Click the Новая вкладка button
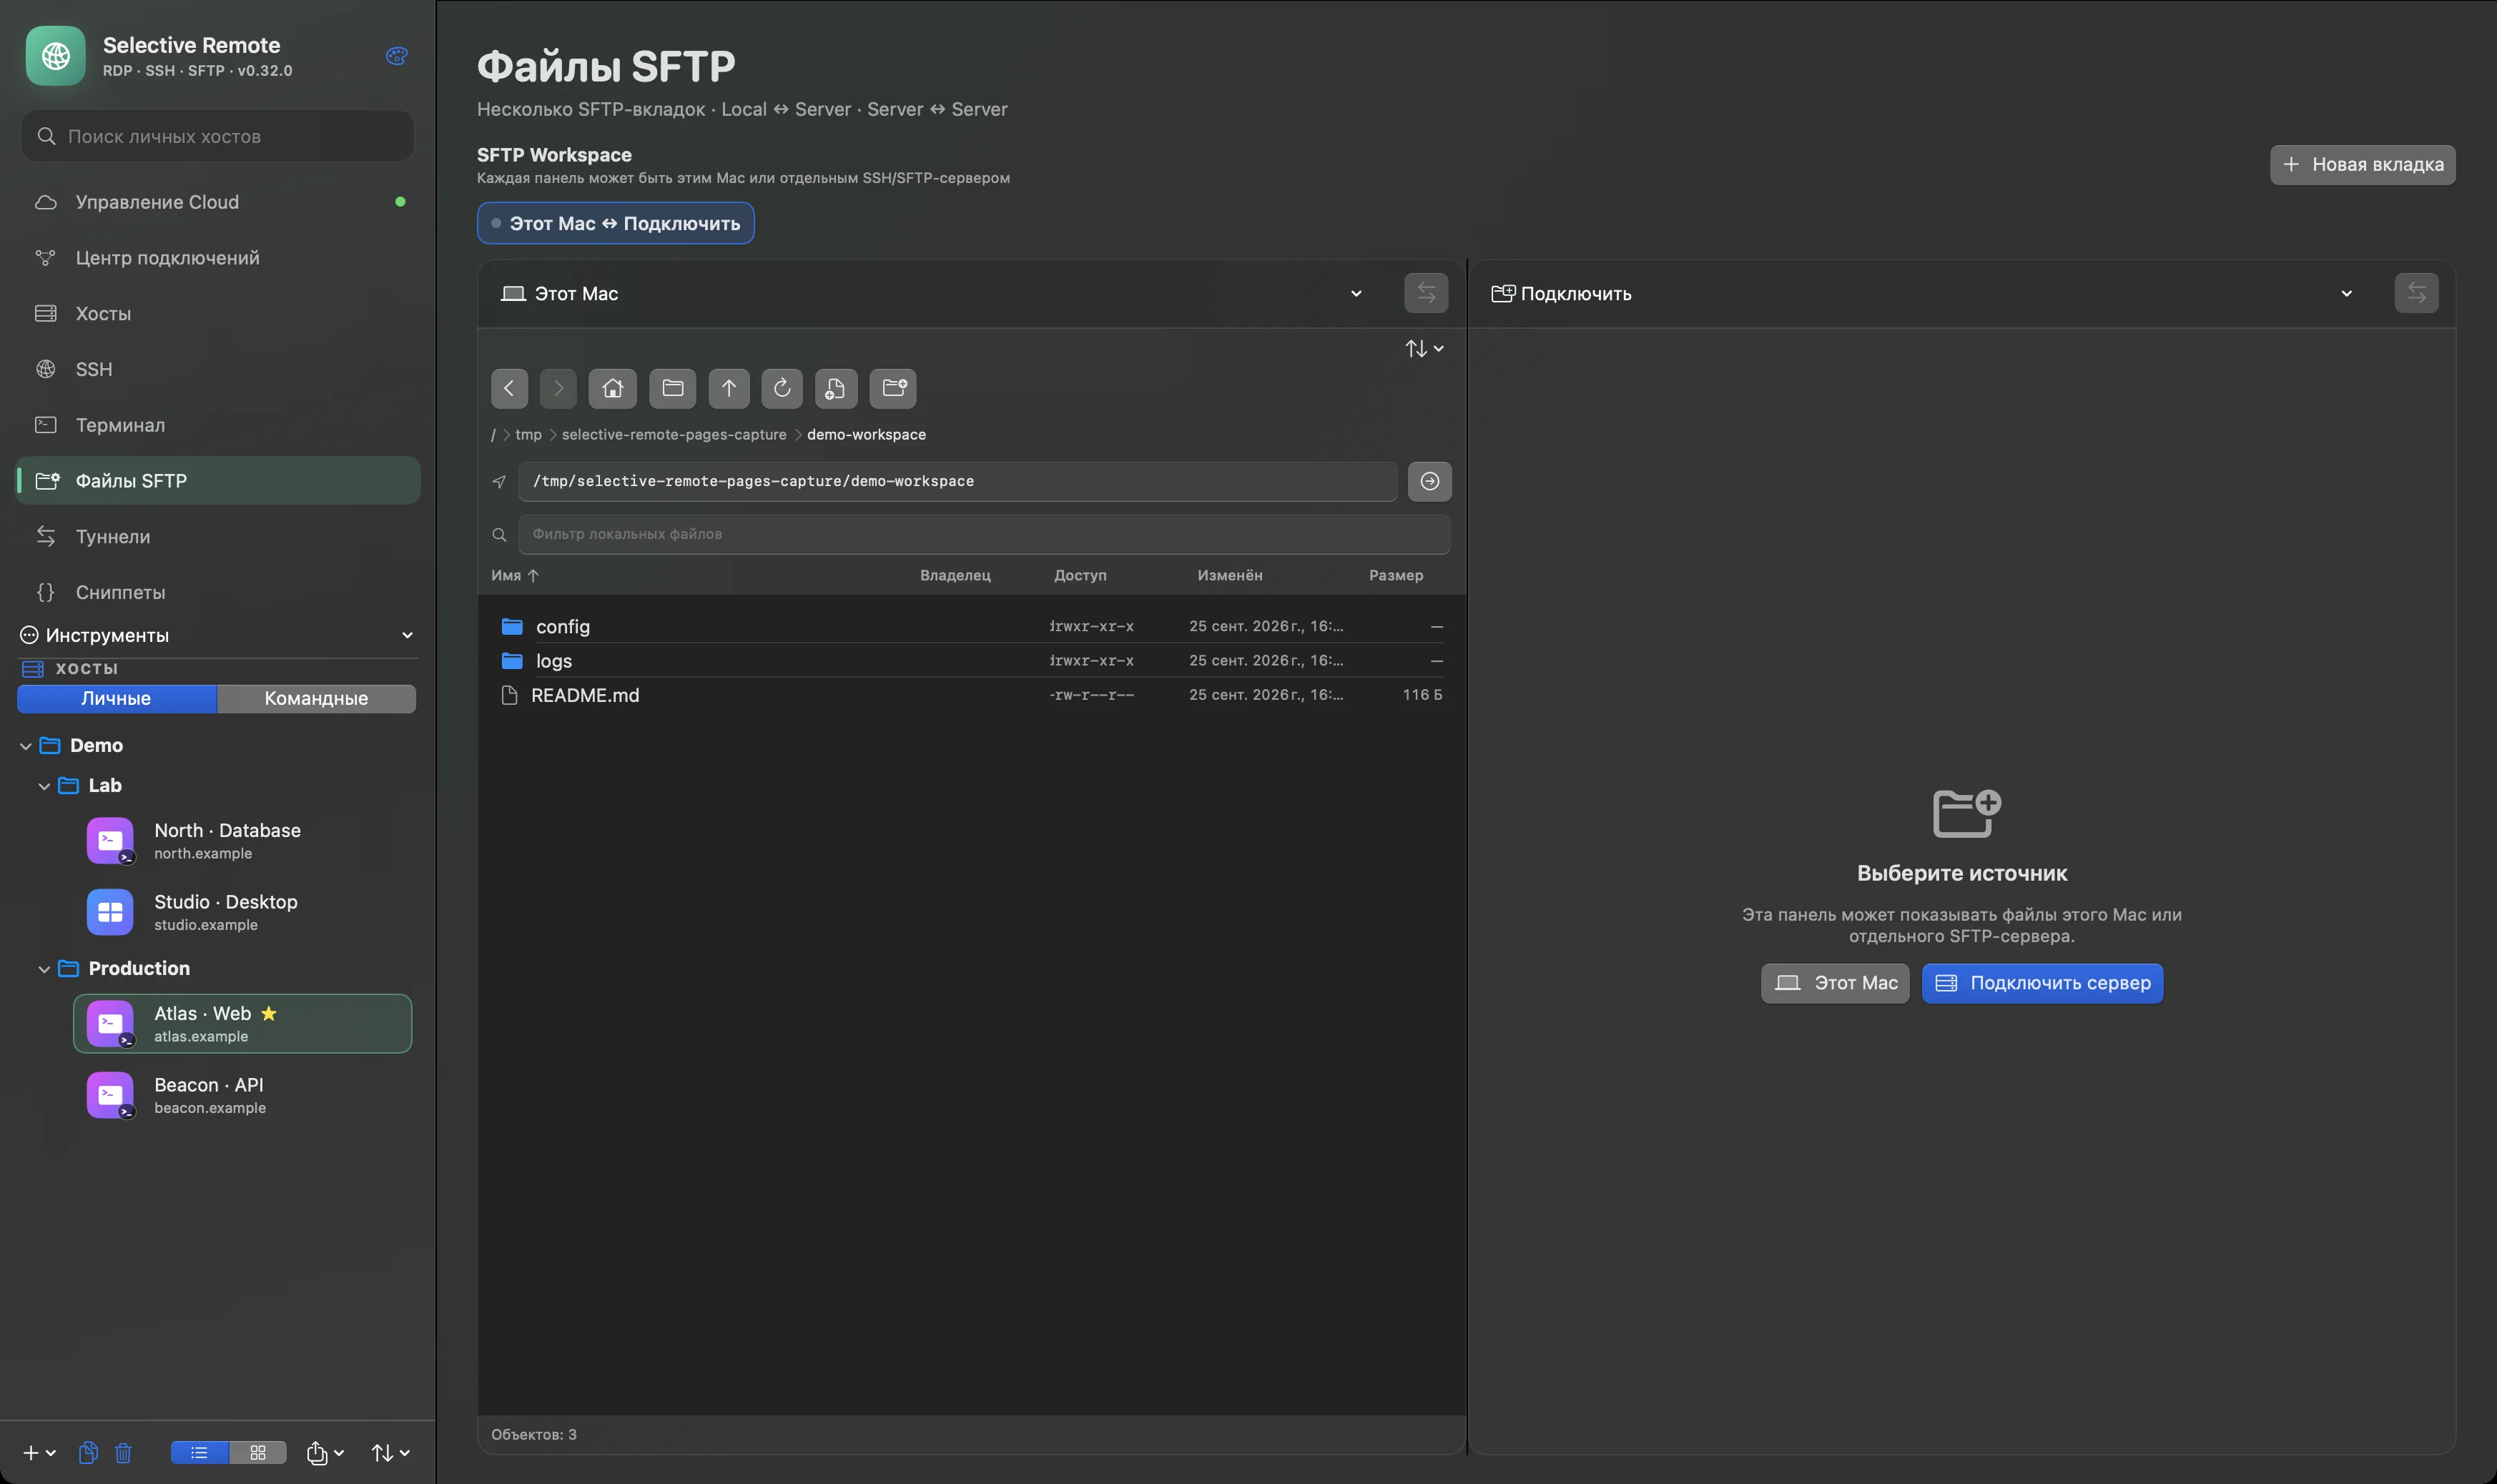This screenshot has width=2497, height=1484. point(2362,164)
